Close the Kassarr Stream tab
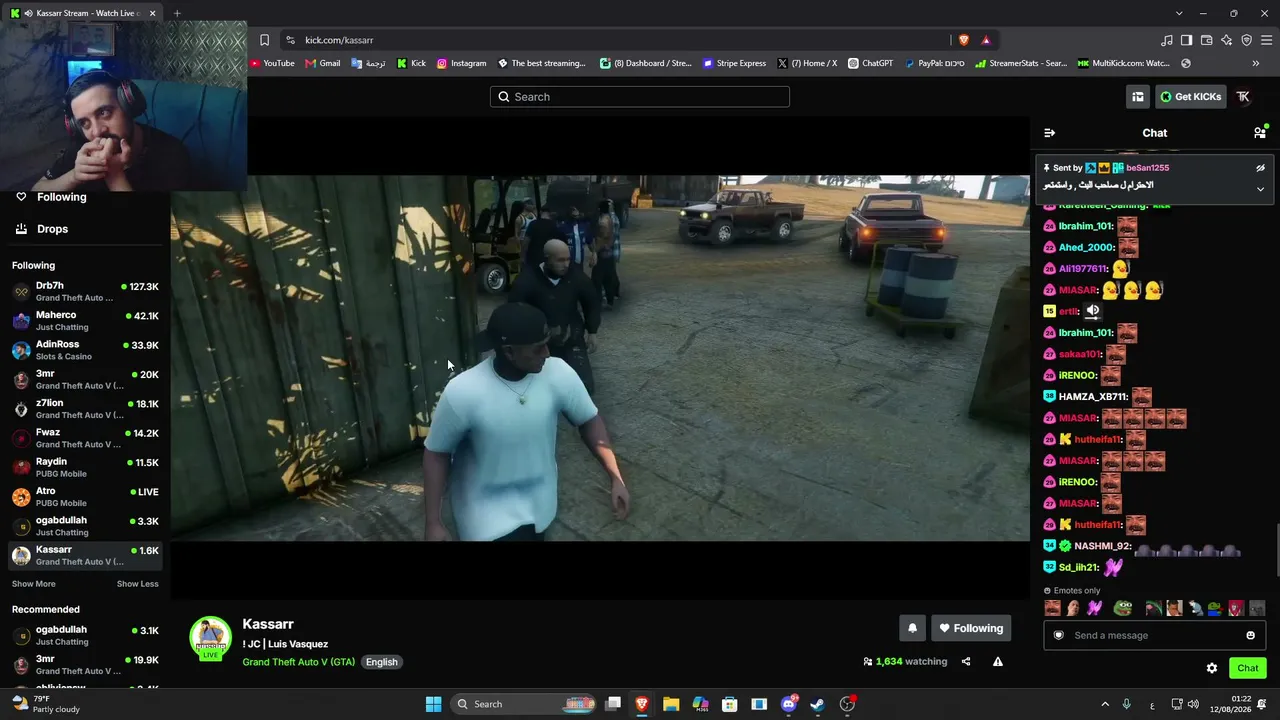Viewport: 1280px width, 720px height. [x=153, y=13]
